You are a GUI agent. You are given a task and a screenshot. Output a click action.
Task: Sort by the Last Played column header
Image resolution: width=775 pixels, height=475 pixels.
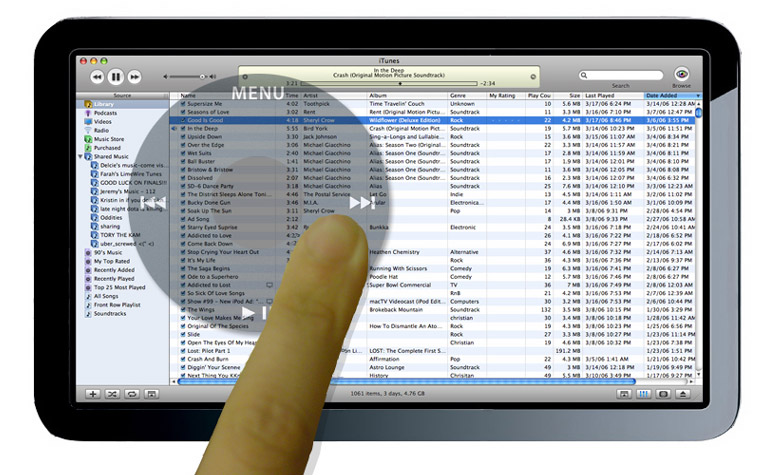[613, 95]
